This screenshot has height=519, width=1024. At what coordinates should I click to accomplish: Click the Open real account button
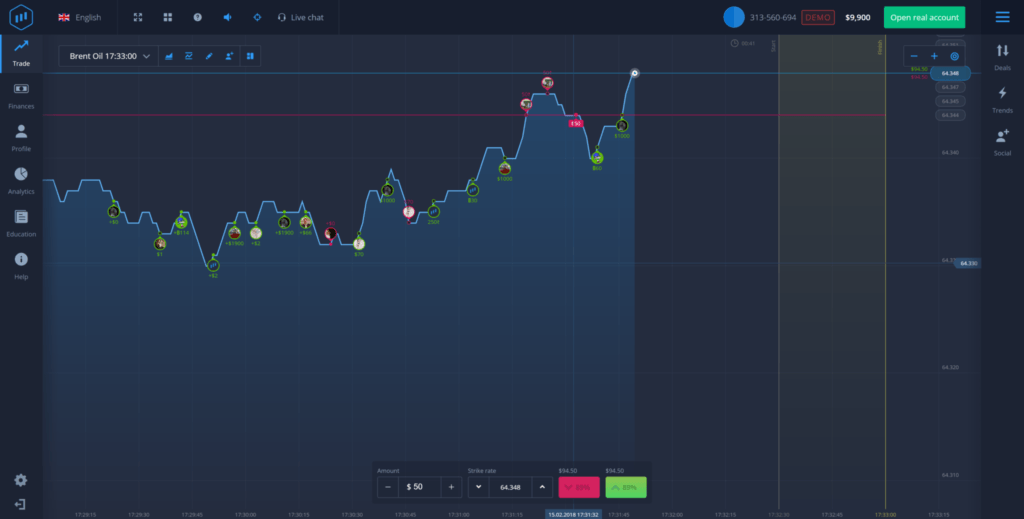click(924, 17)
